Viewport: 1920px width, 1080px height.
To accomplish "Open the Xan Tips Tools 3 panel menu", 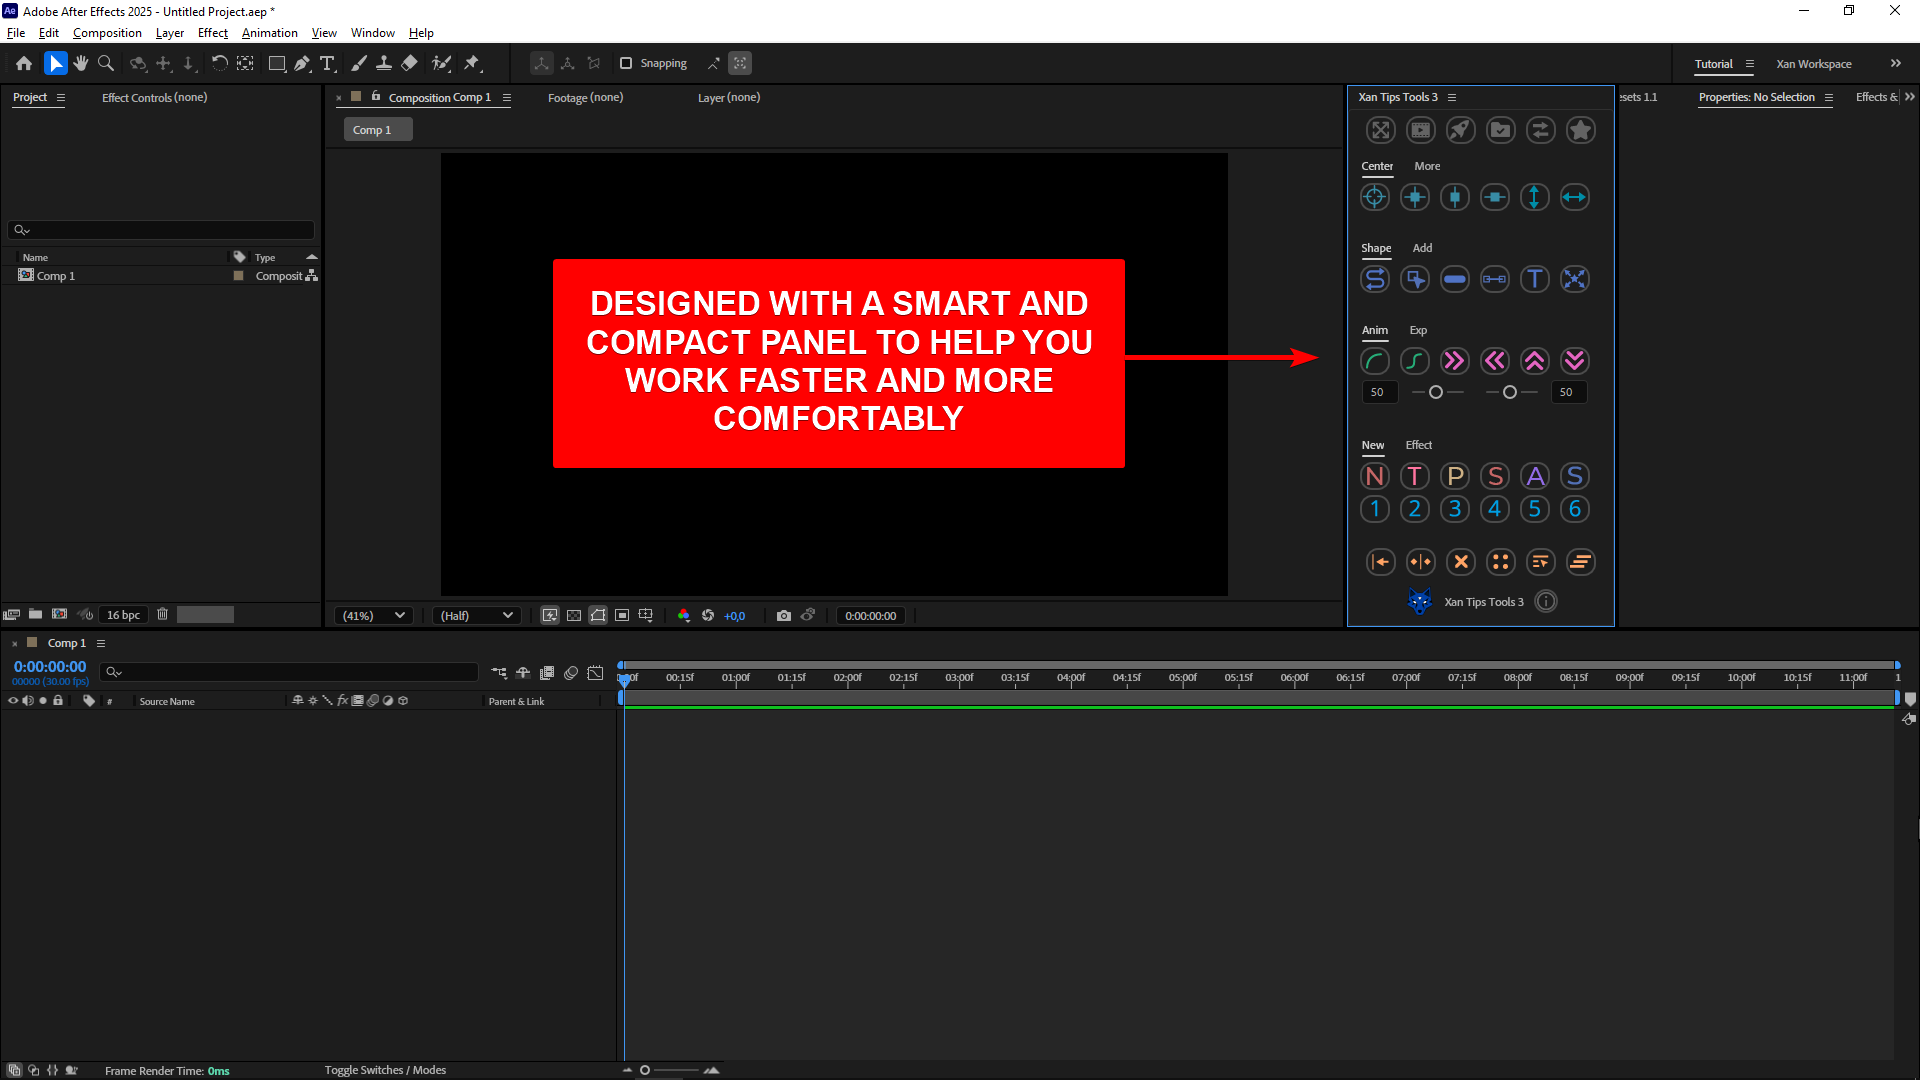I will [1452, 97].
